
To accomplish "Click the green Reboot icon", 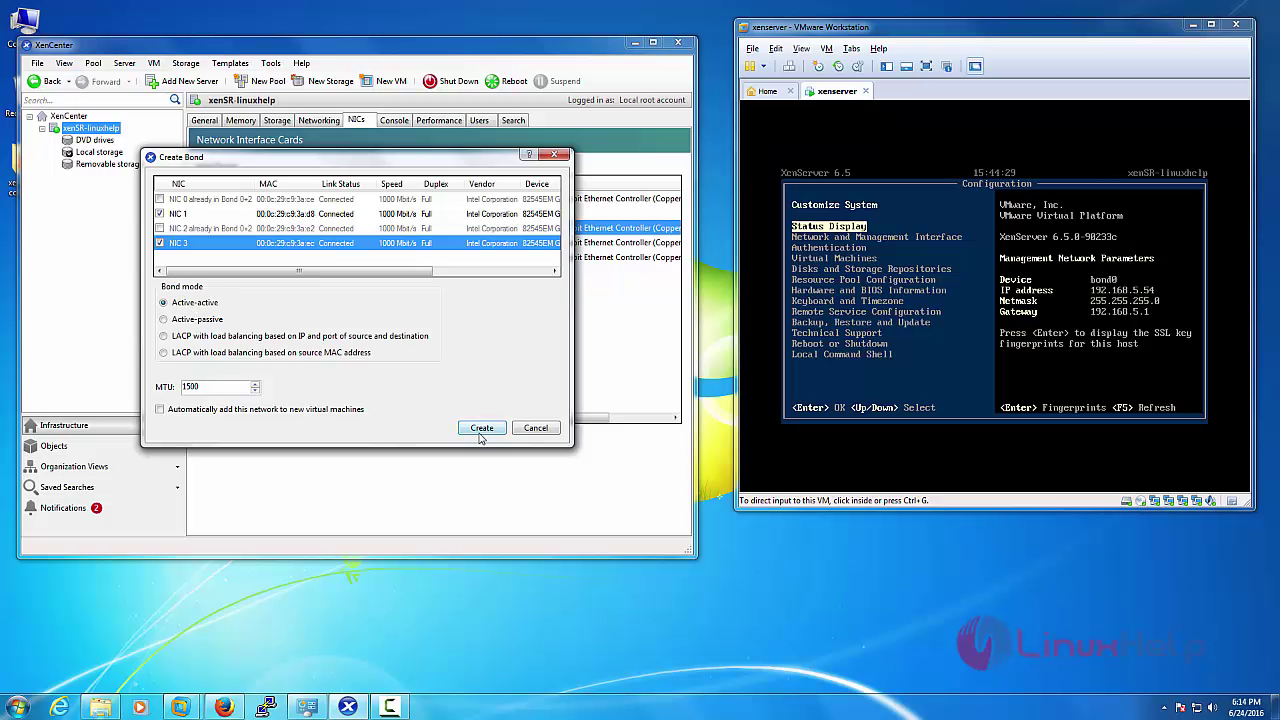I will (x=492, y=81).
